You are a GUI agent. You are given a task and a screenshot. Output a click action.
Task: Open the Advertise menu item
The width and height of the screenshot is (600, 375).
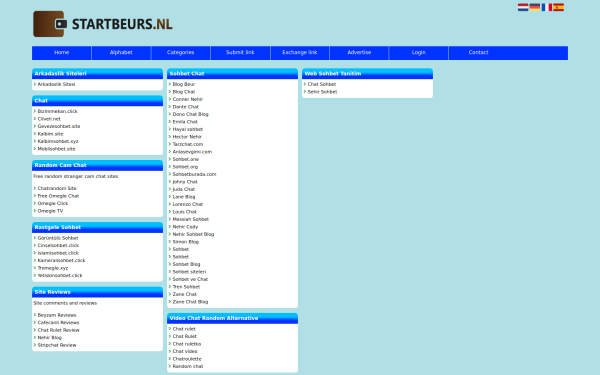[359, 52]
